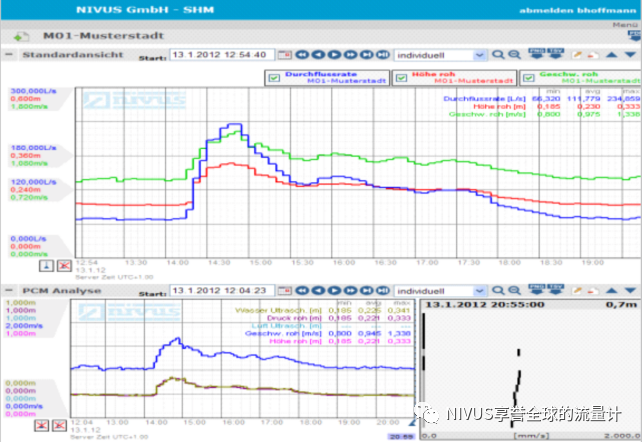Screen dimensions: 642x442
Task: Click red-cross icon below Standardansicht chart
Action: point(64,266)
